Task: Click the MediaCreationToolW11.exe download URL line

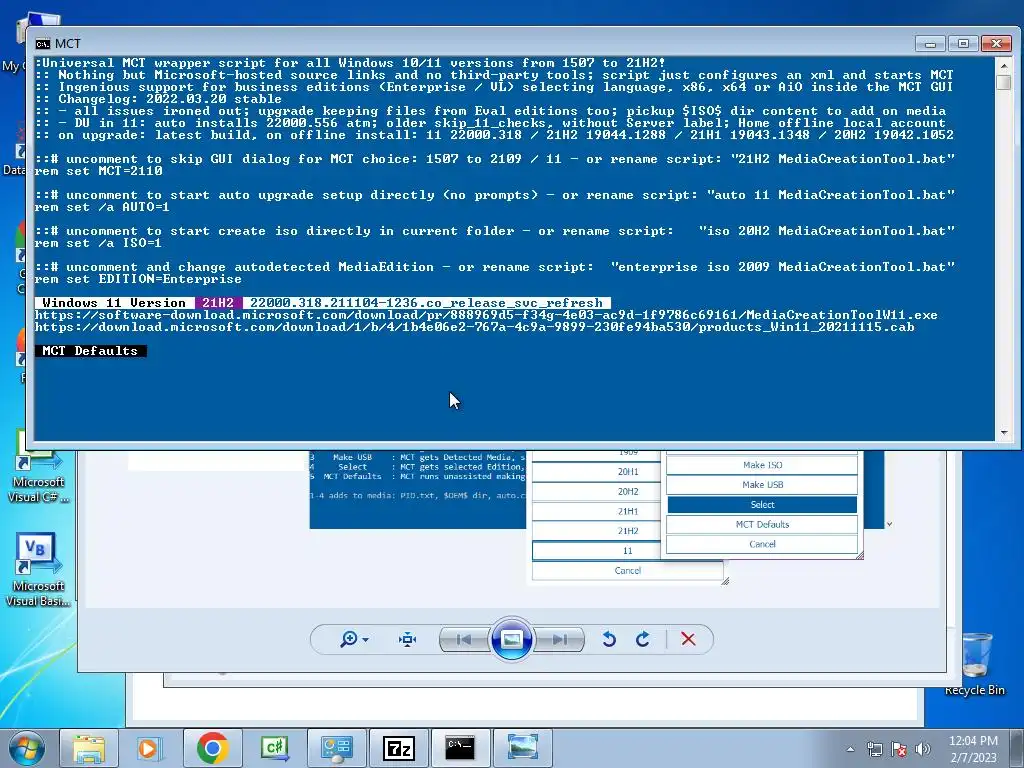Action: pos(486,315)
